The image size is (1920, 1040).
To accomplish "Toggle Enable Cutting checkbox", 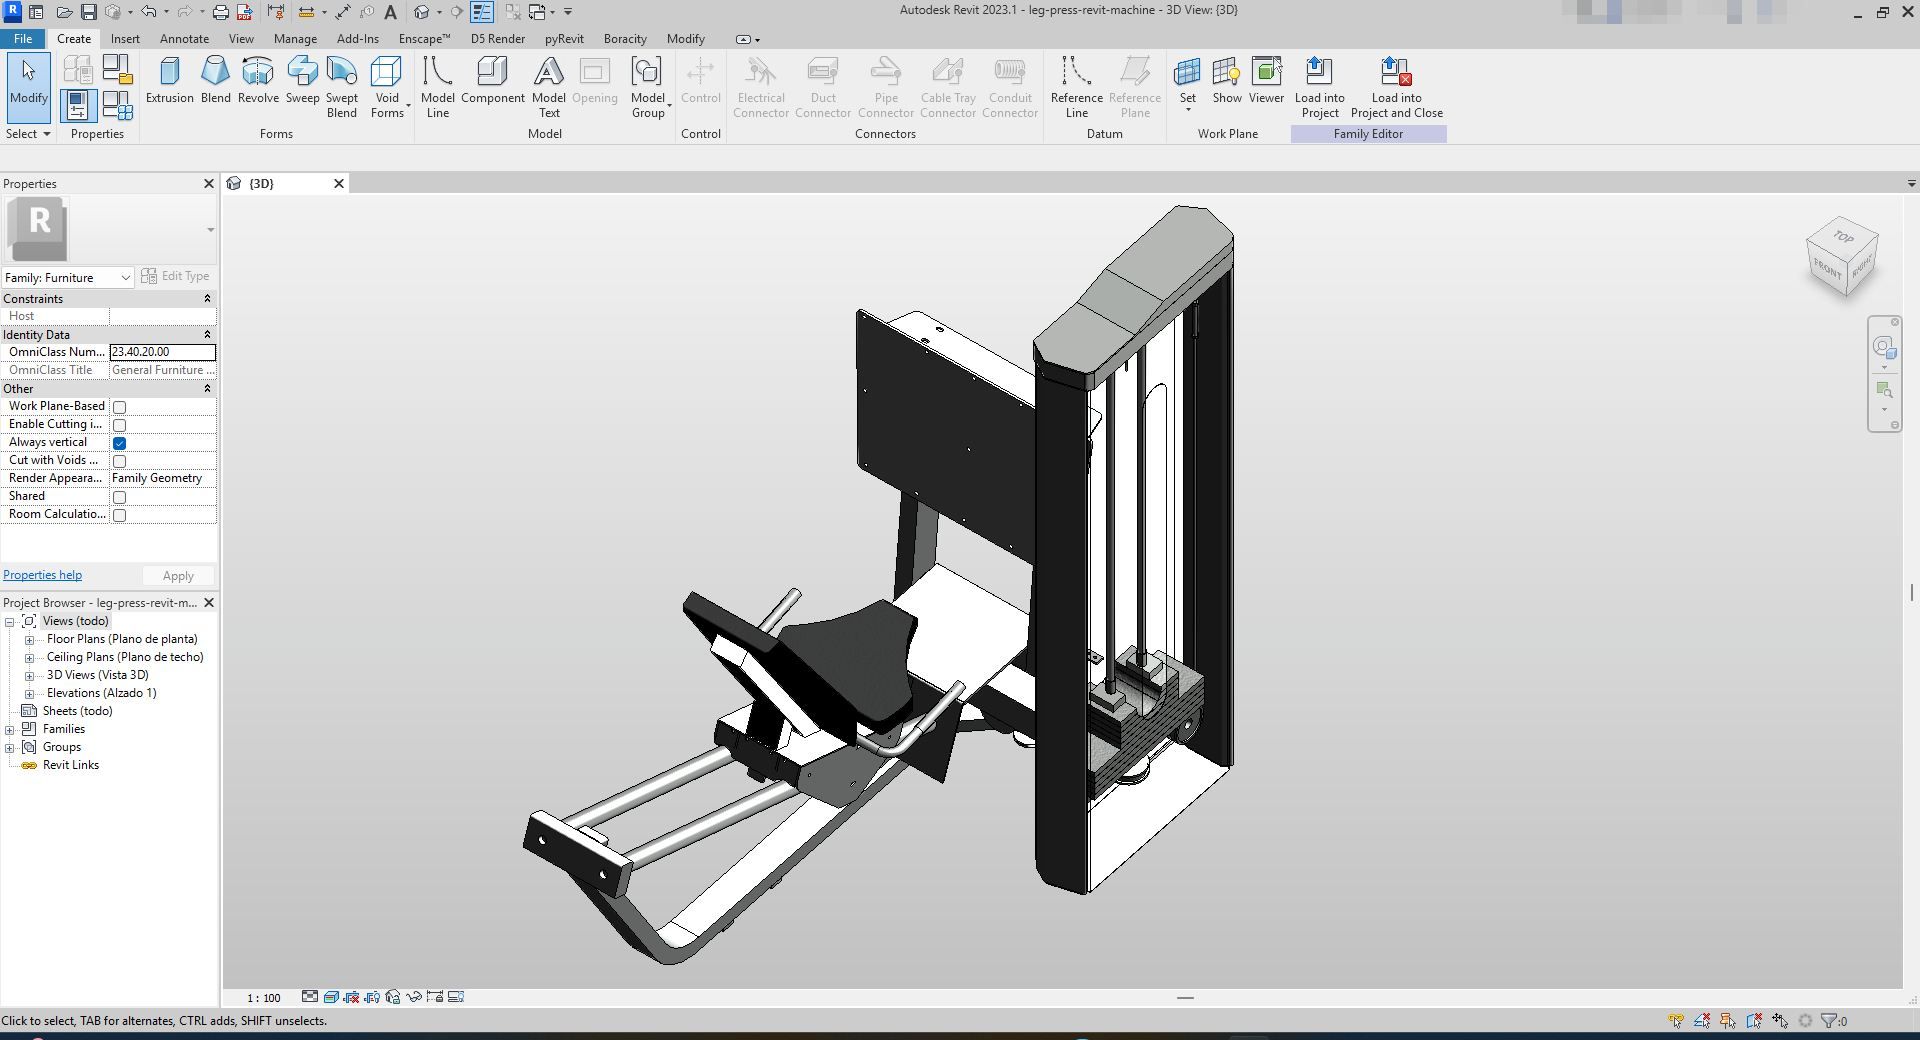I will (119, 425).
